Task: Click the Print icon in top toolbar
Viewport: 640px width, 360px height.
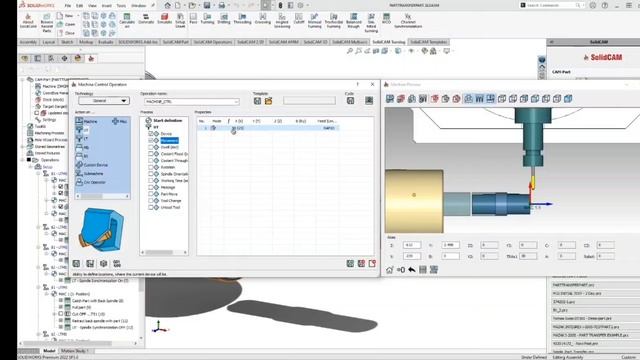Action: tap(222, 5)
